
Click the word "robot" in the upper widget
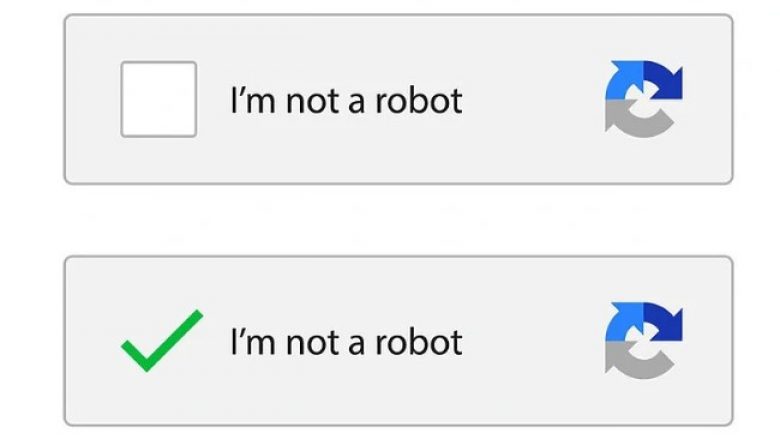pos(419,101)
